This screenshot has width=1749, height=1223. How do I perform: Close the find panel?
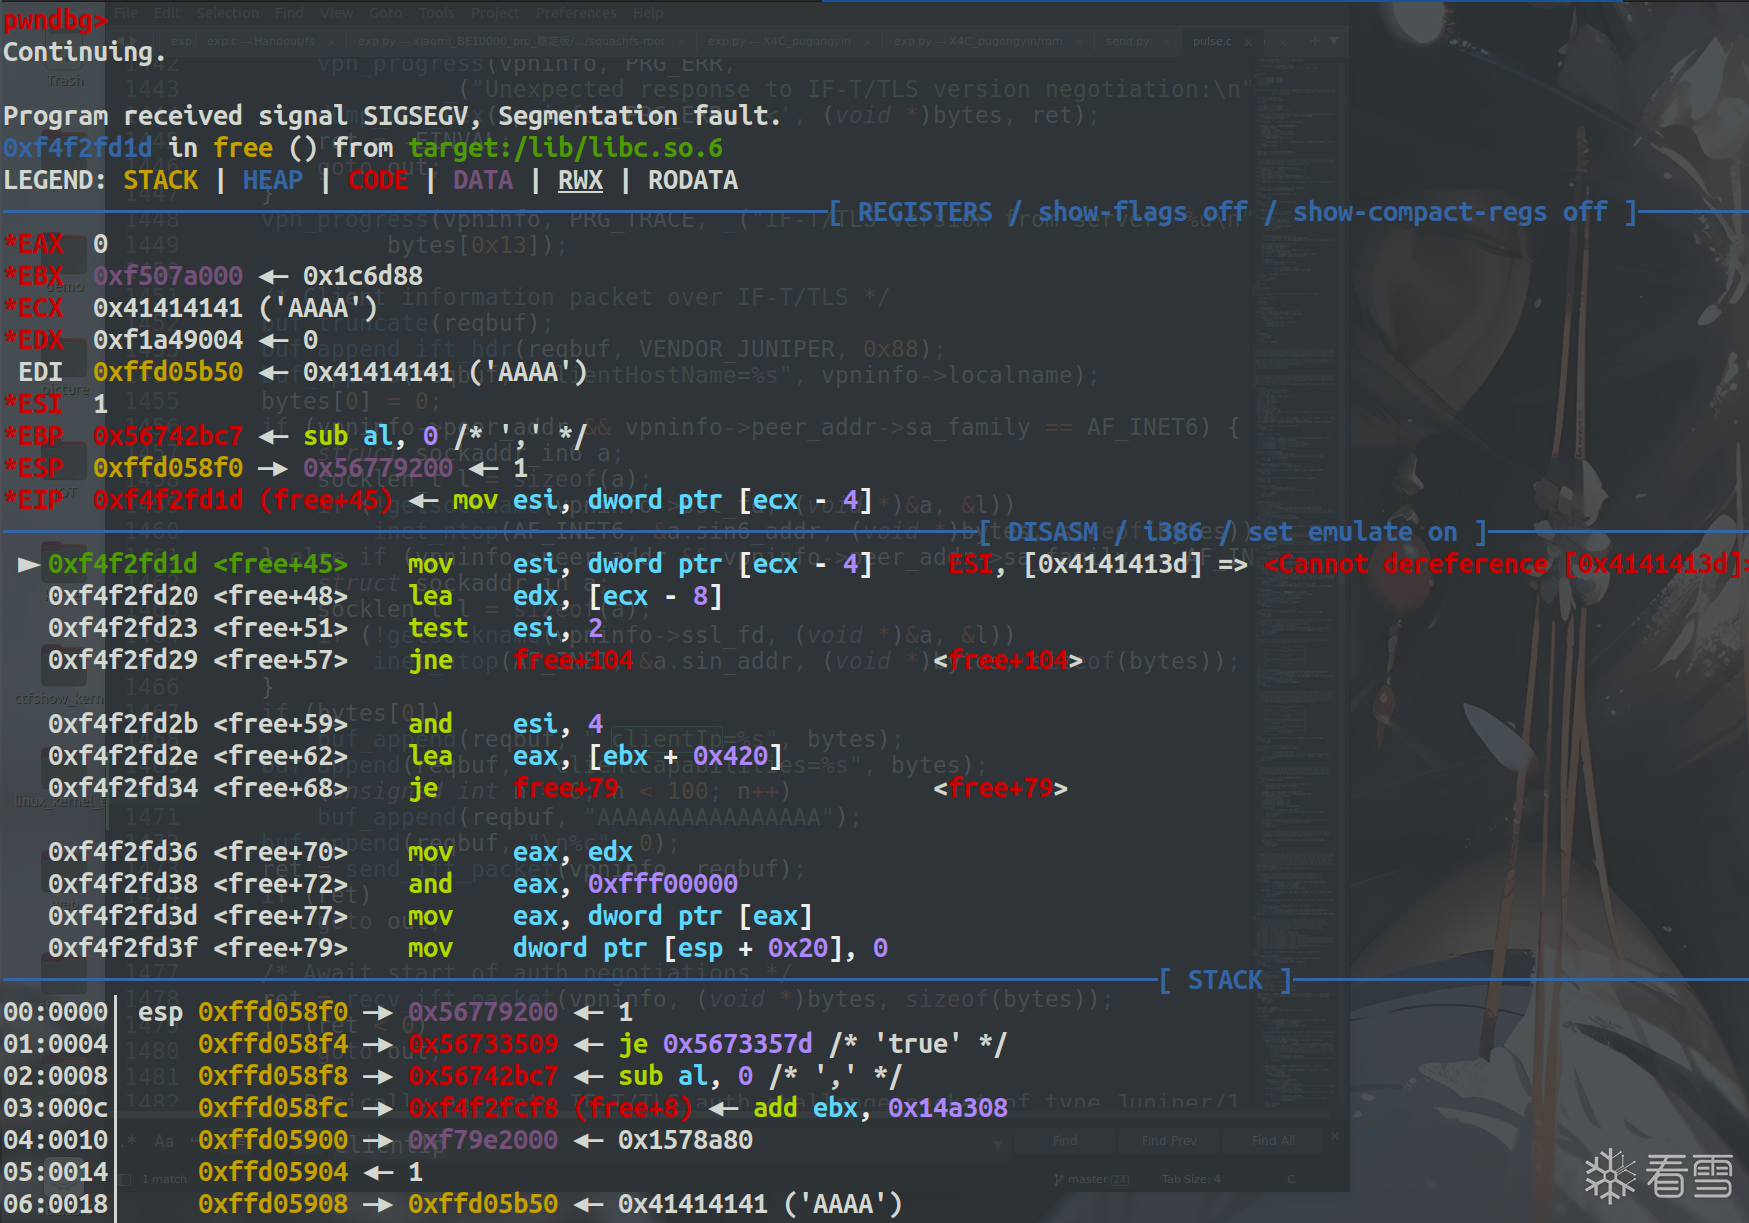1335,1137
